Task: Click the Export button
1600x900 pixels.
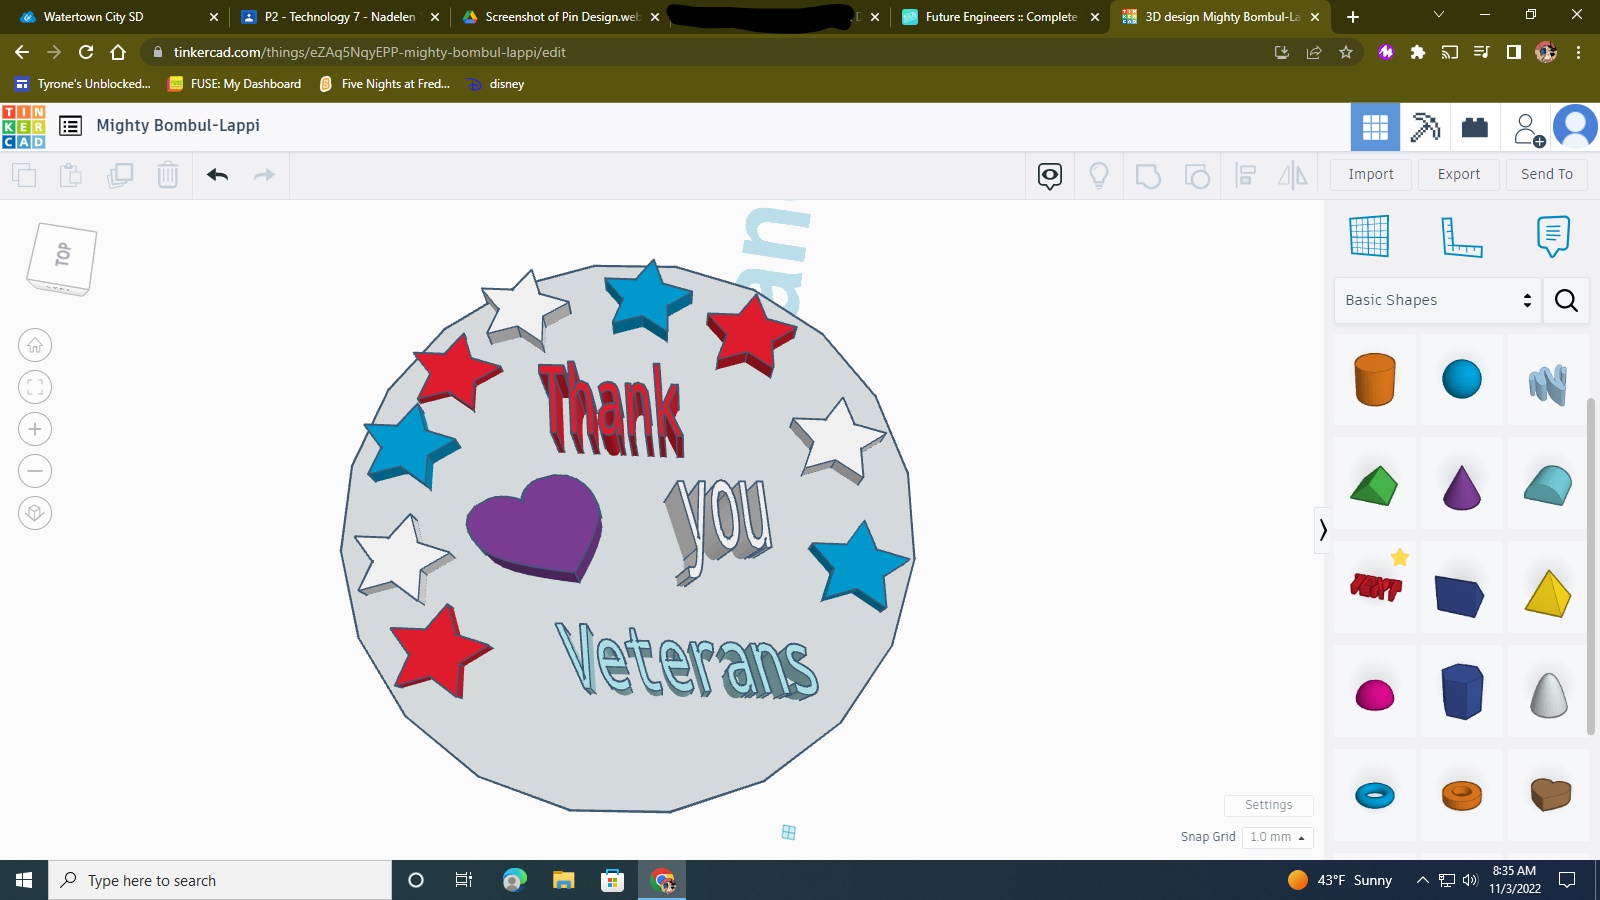Action: point(1459,174)
